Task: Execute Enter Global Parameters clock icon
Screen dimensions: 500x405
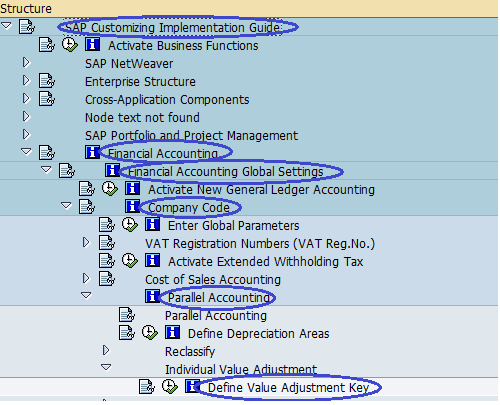Action: tap(130, 225)
